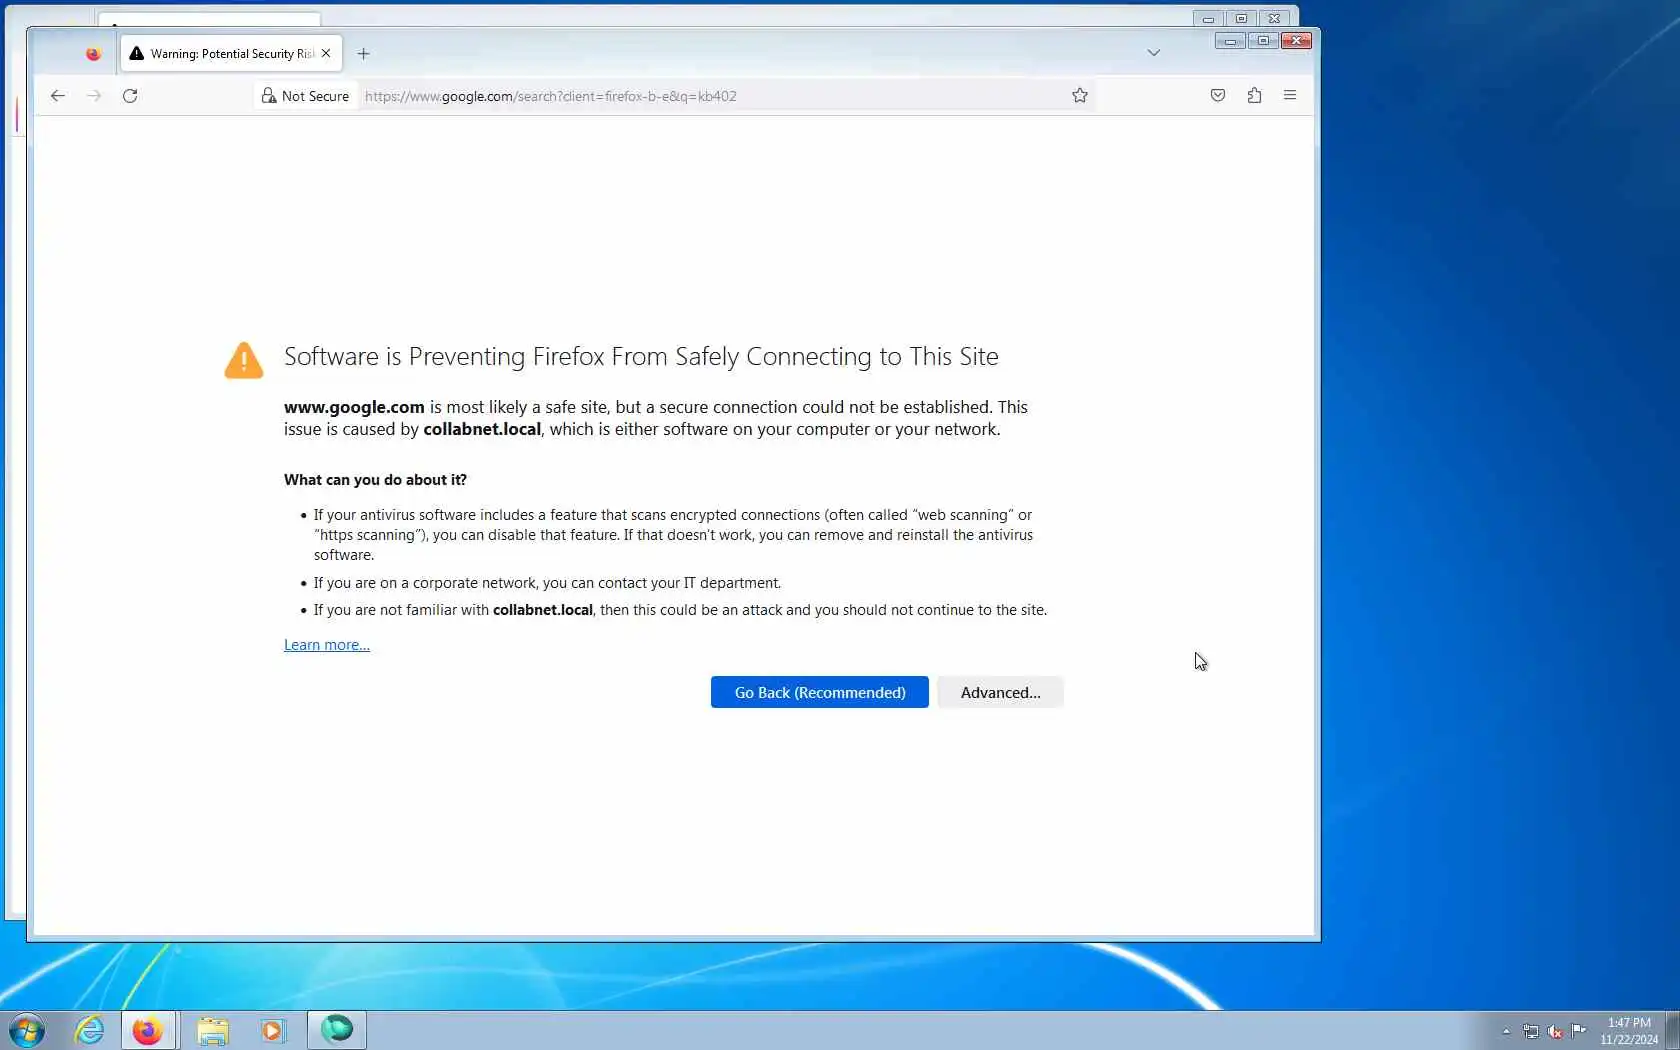Open the taskbar clock showing 1:47 PM

tap(1629, 1031)
